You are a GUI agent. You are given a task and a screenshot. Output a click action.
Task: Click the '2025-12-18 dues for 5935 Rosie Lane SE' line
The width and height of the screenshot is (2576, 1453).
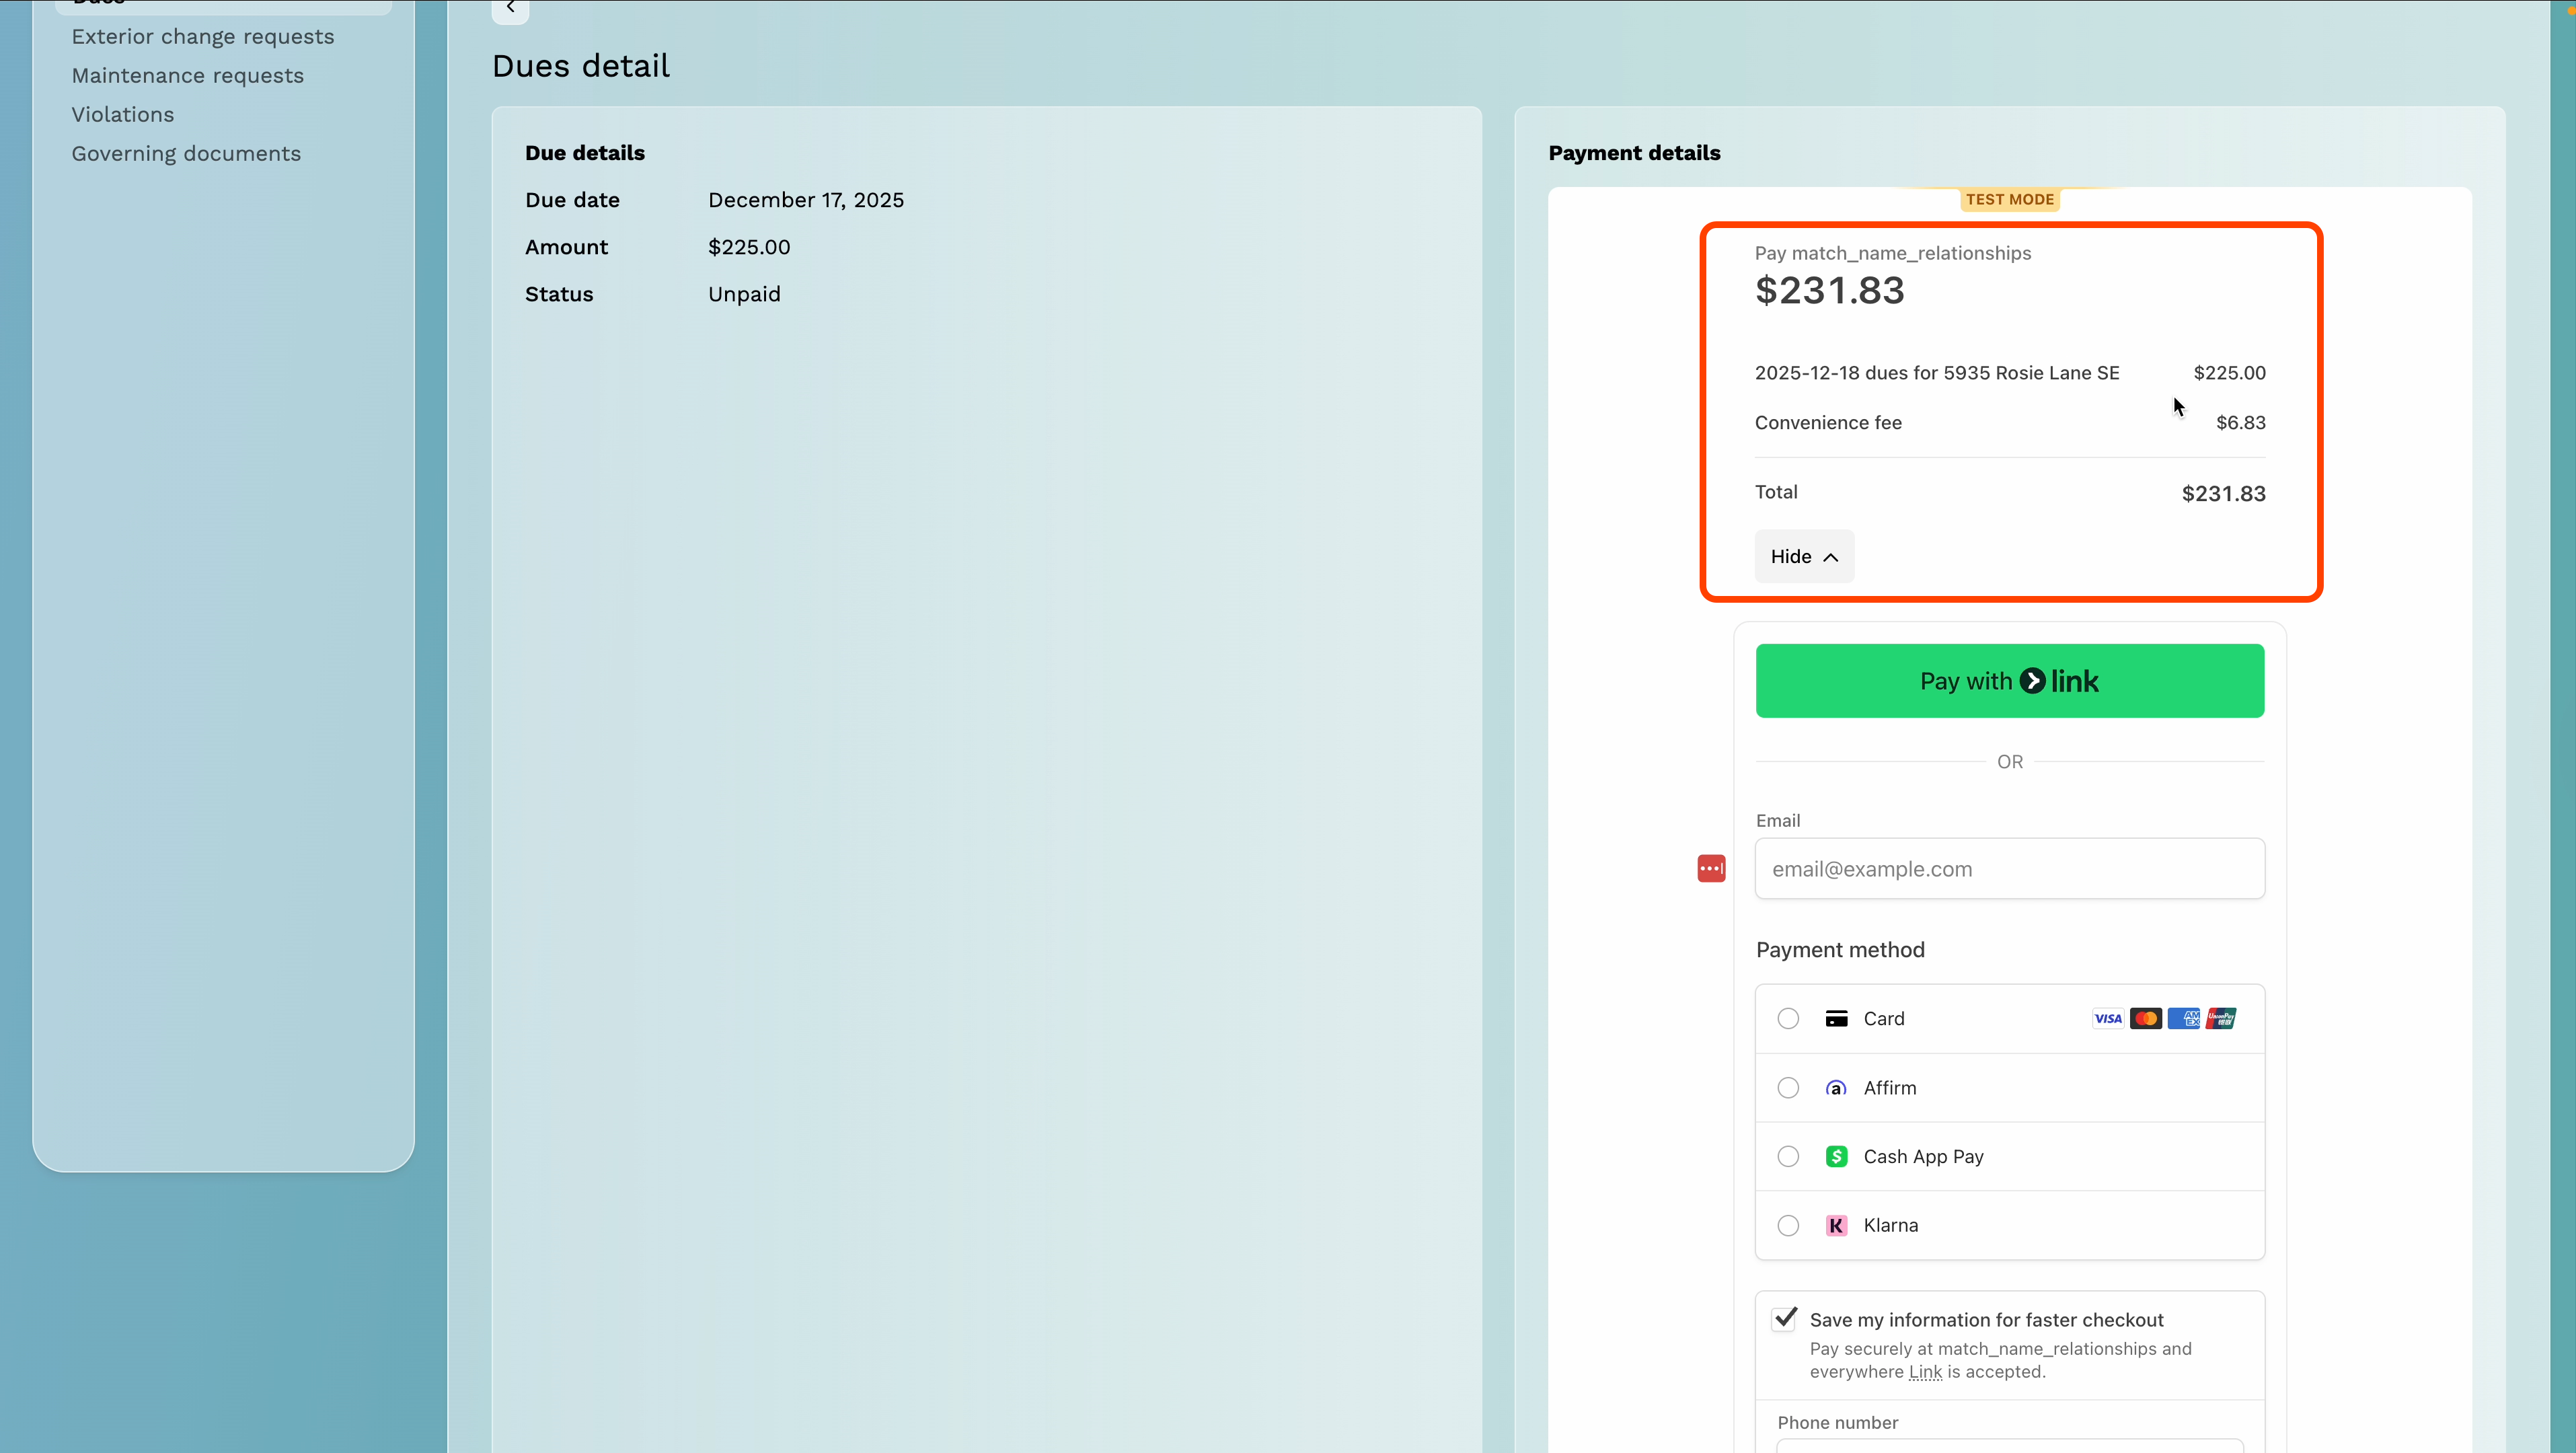[1937, 373]
